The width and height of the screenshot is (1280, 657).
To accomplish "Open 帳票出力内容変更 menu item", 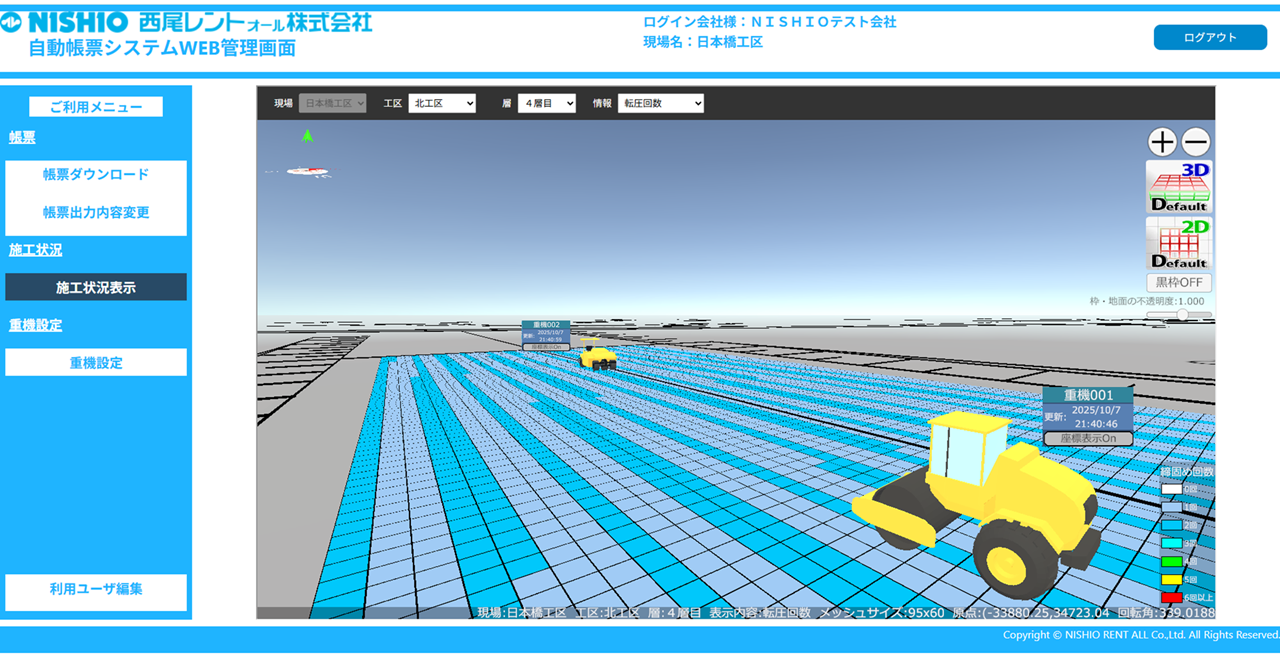I will click(96, 212).
